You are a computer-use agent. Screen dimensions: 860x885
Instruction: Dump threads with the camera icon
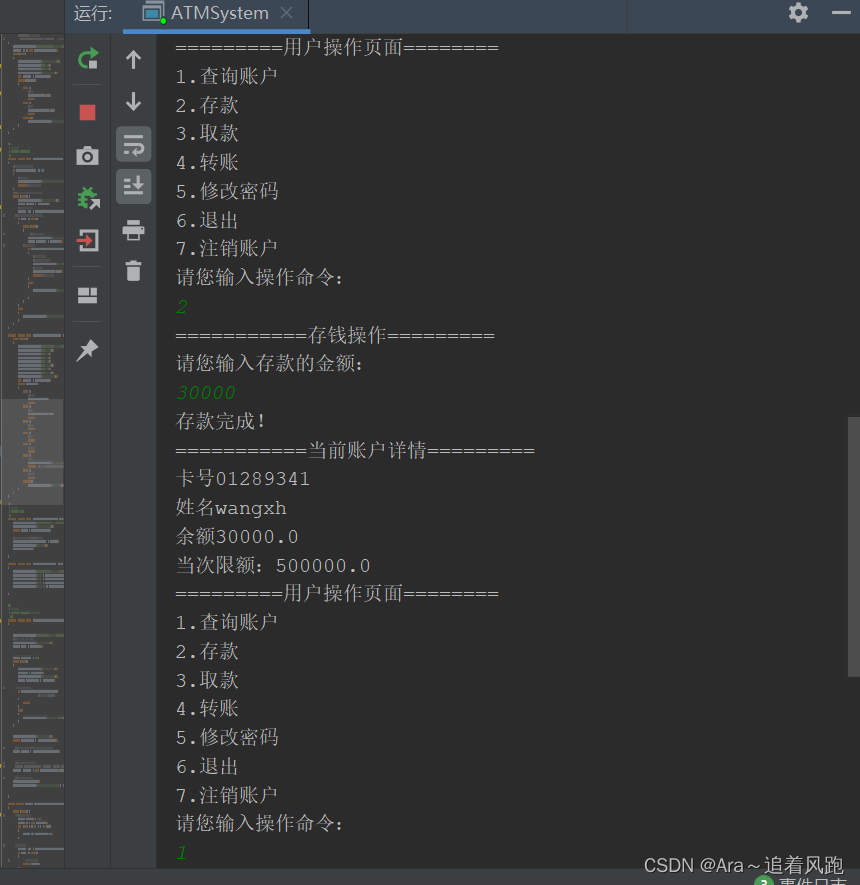[87, 155]
